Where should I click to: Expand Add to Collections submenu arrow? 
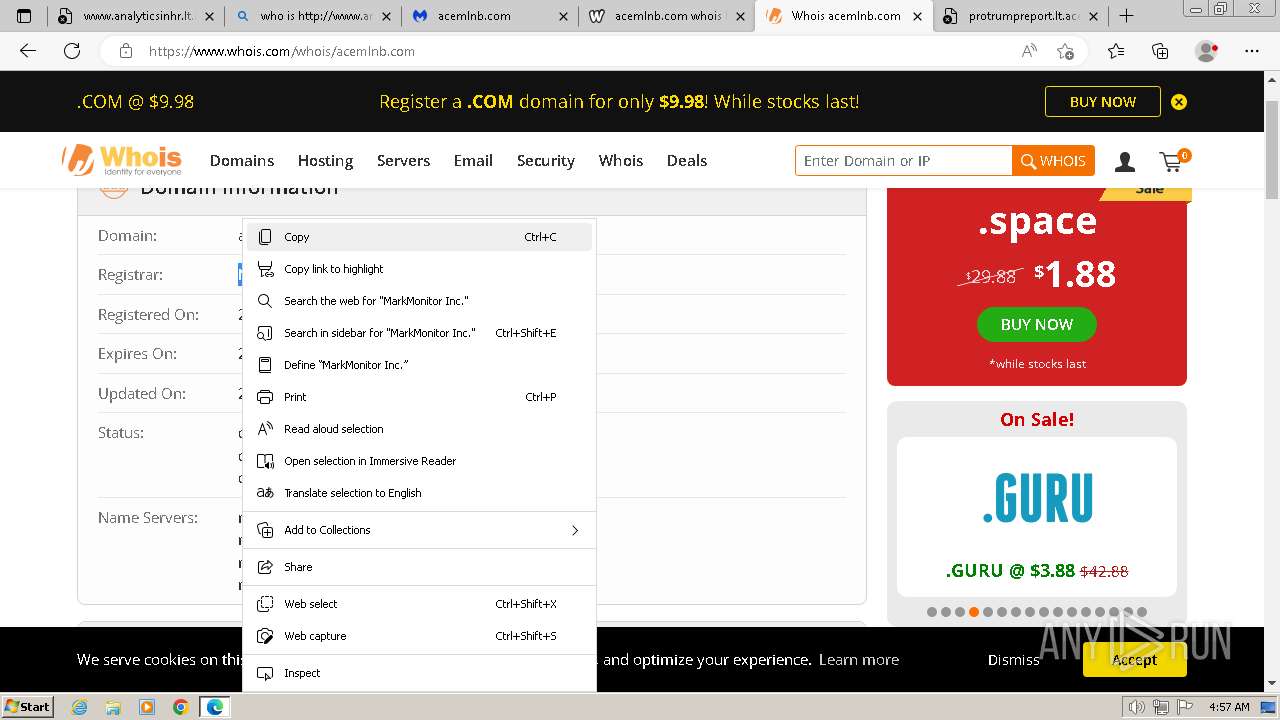[x=575, y=530]
